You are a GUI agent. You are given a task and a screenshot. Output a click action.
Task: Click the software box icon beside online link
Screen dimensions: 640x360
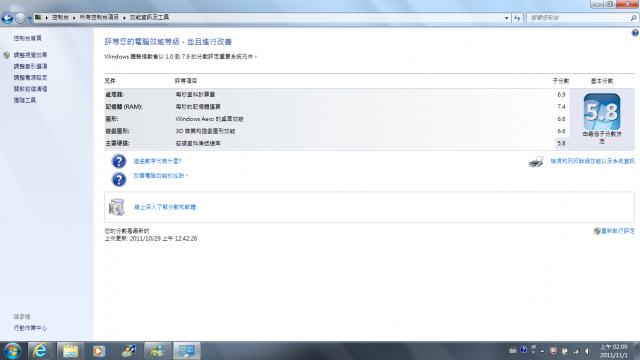pyautogui.click(x=117, y=207)
